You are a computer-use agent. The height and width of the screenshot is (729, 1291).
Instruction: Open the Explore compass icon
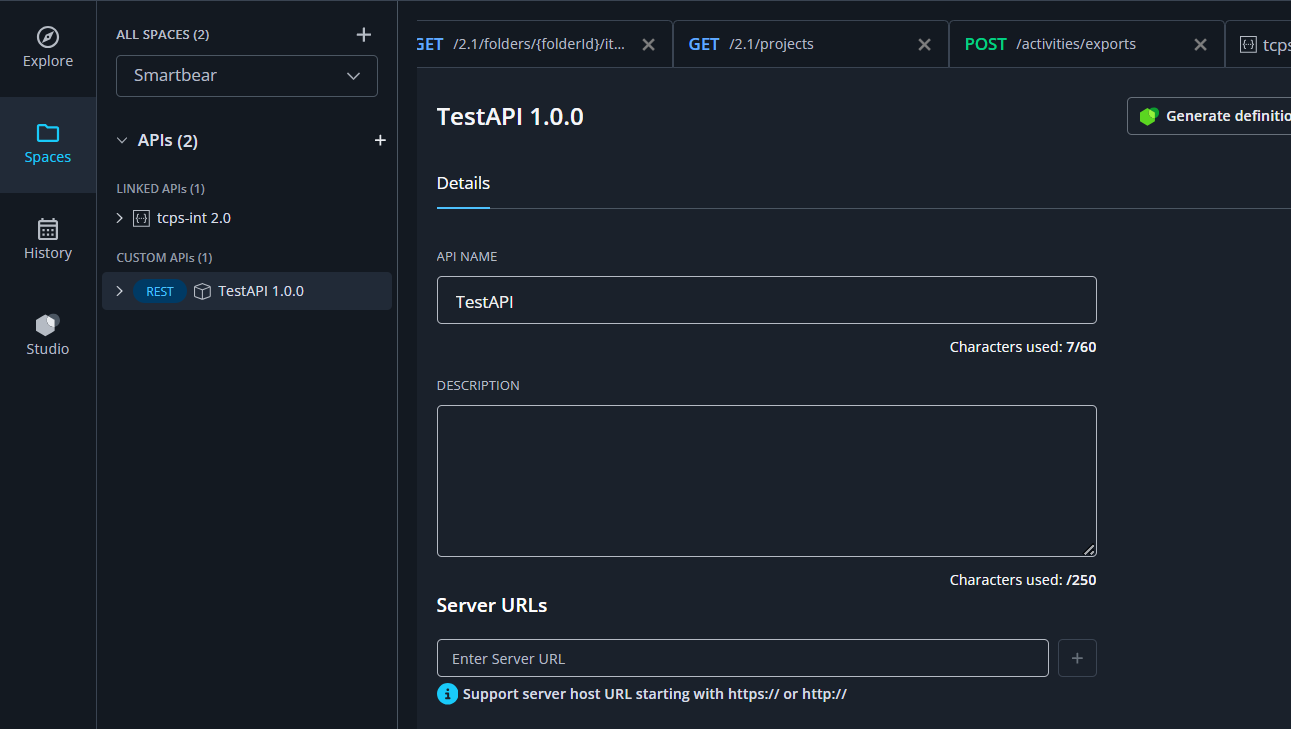pyautogui.click(x=48, y=38)
